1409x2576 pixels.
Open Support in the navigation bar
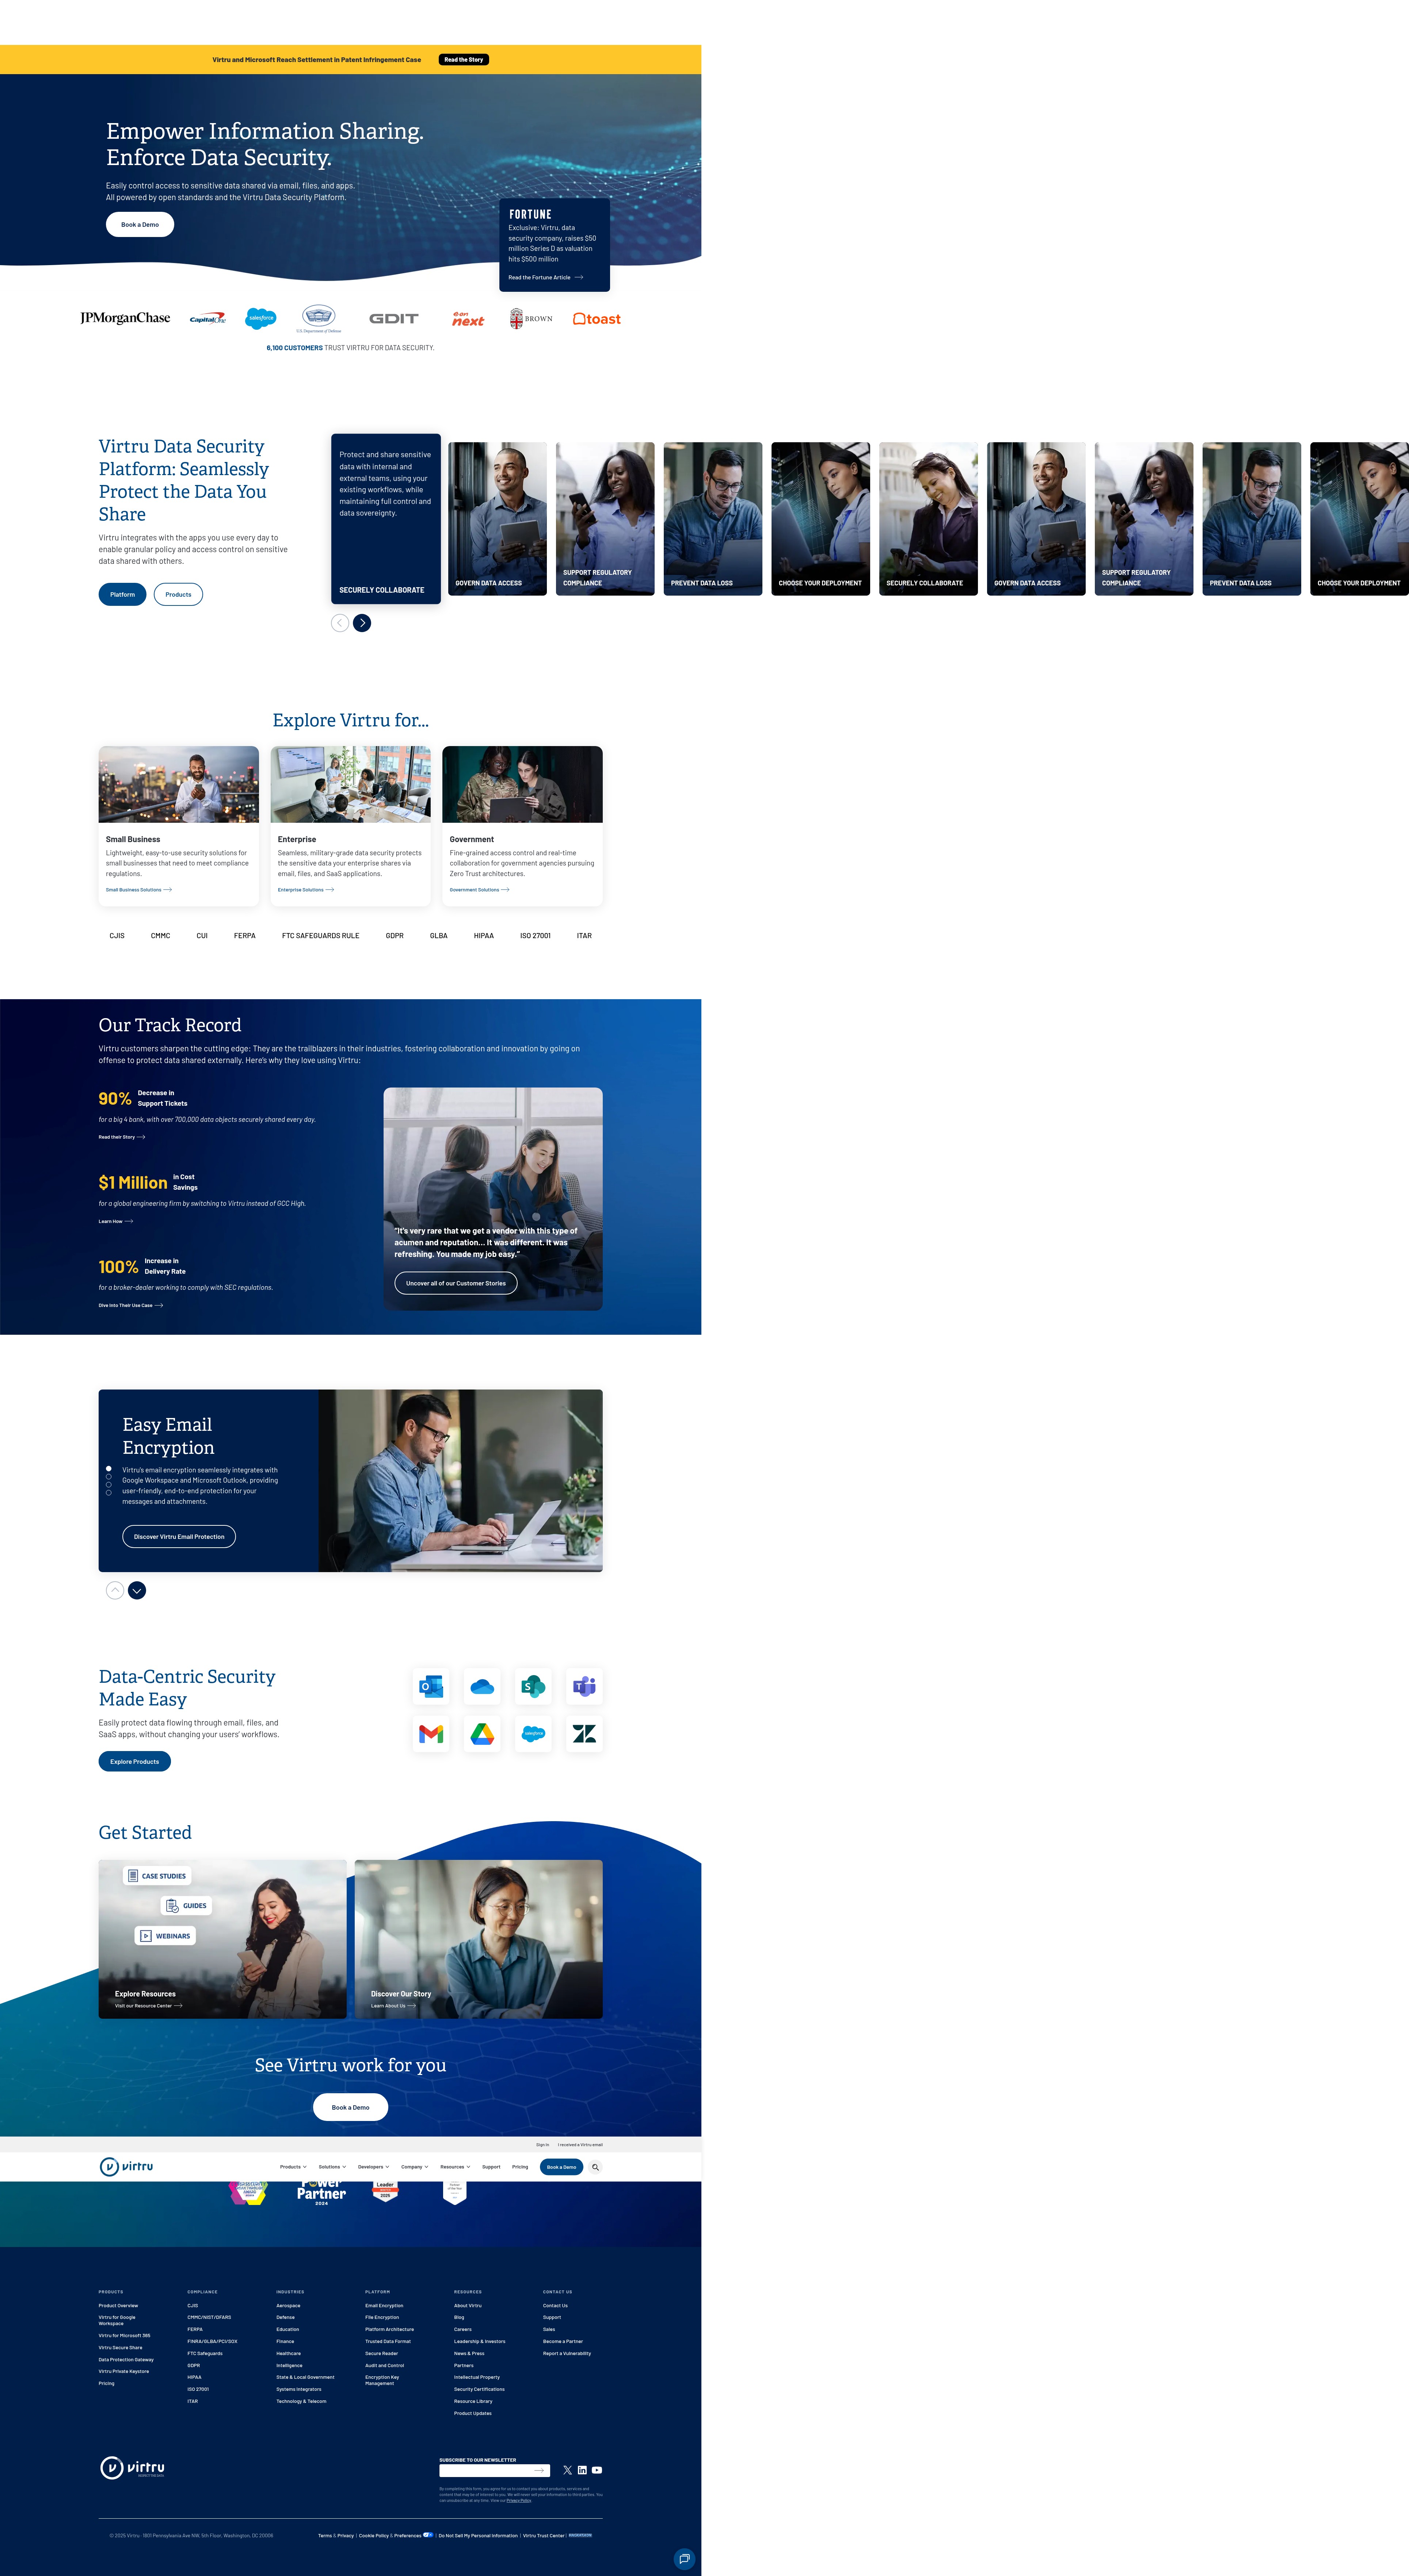pyautogui.click(x=491, y=2167)
